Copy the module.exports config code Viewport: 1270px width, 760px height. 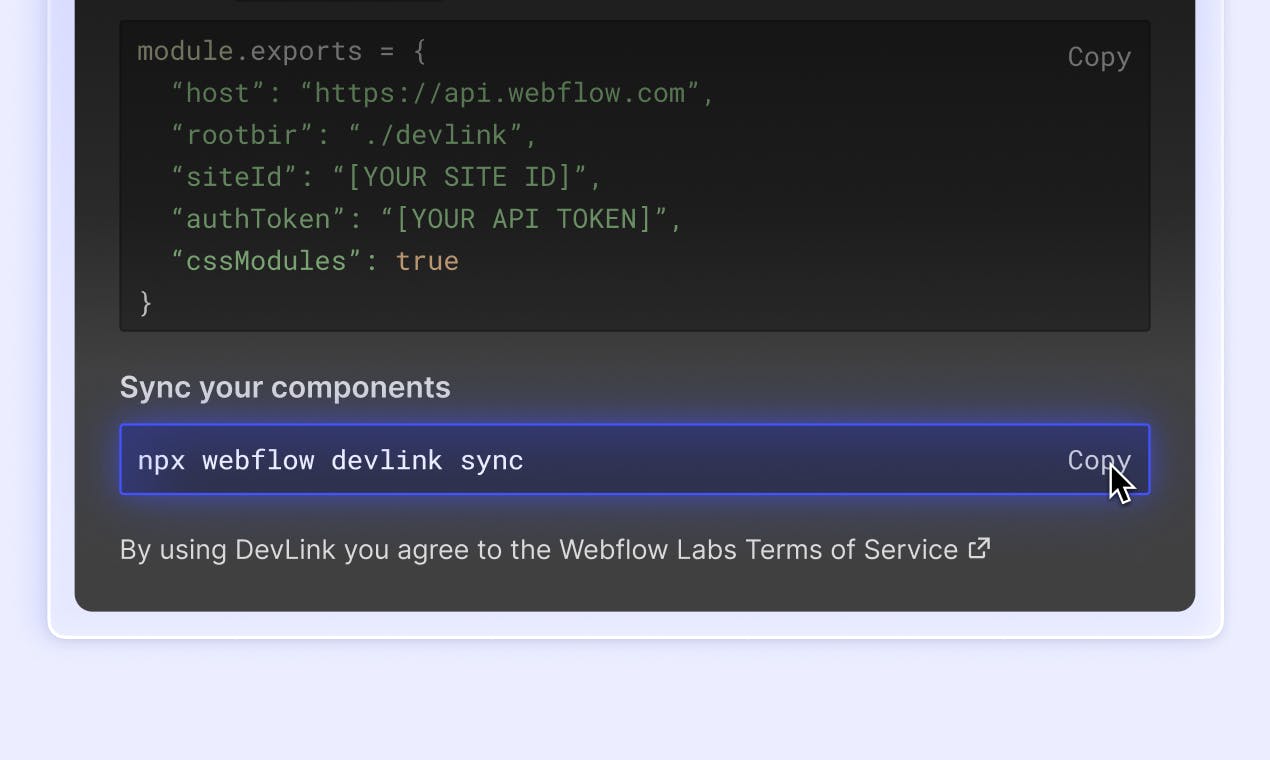1099,57
